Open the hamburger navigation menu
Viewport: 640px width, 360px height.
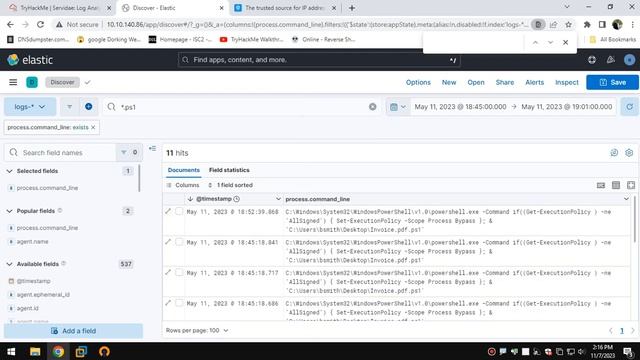pyautogui.click(x=13, y=82)
